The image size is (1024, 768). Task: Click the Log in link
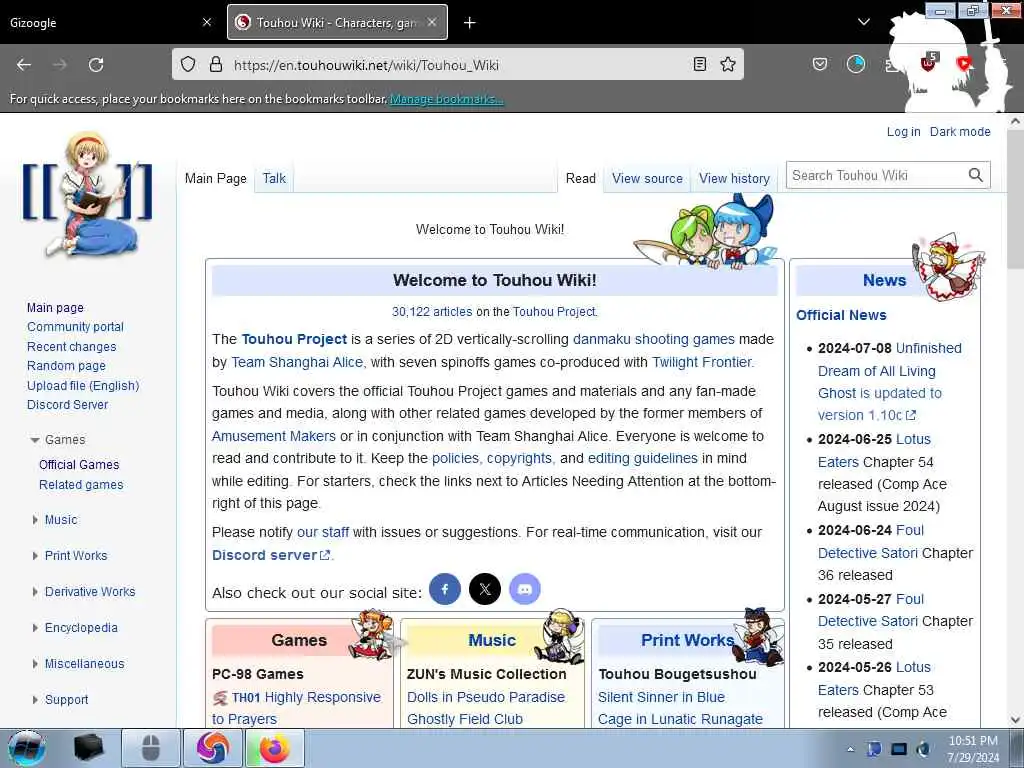(x=903, y=132)
